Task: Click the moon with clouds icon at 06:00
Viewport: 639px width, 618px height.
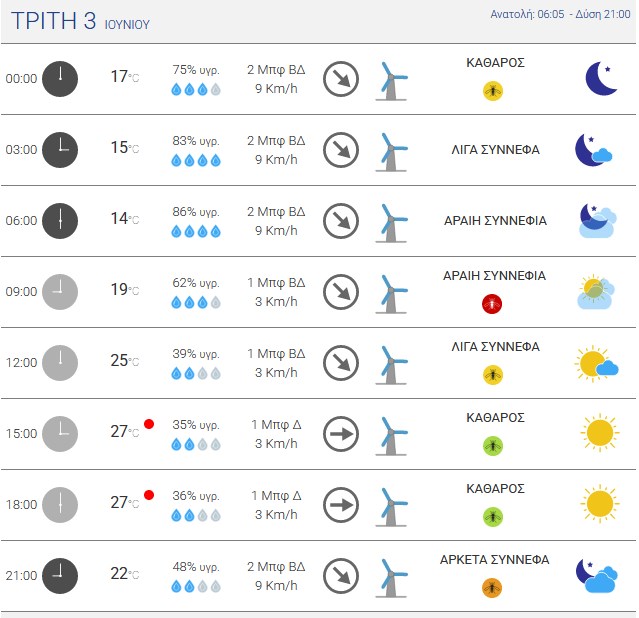Action: (x=597, y=221)
